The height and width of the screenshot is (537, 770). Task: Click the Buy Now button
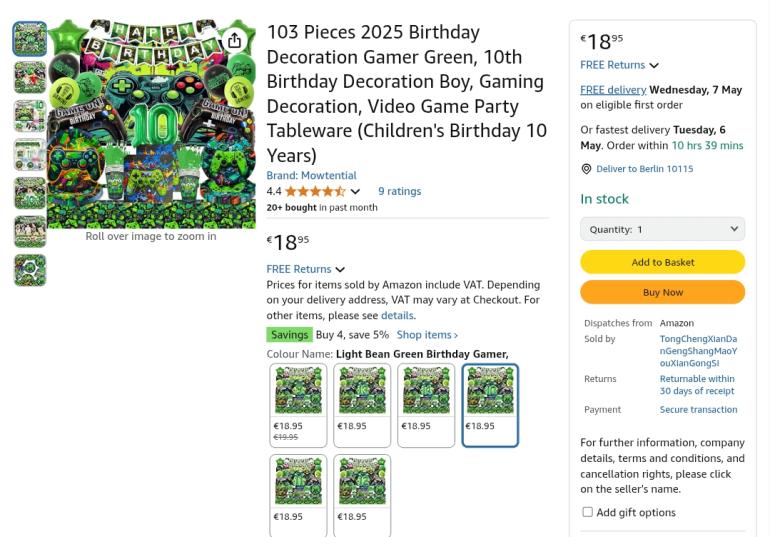(x=662, y=292)
